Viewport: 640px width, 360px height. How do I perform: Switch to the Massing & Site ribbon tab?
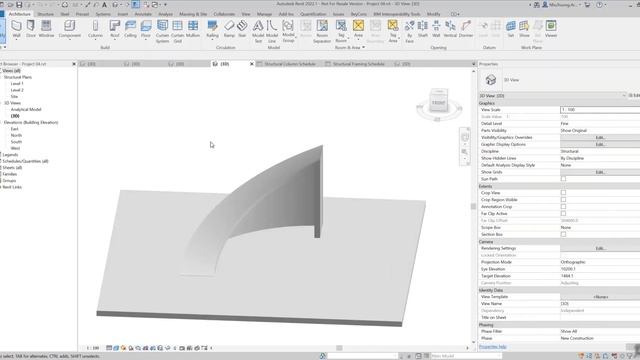[x=193, y=14]
